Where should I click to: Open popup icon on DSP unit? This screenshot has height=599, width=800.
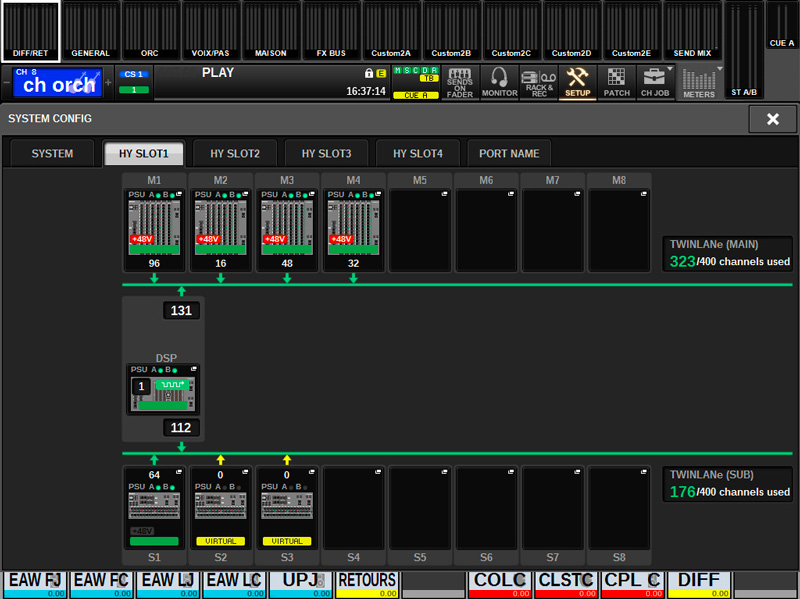click(x=193, y=369)
